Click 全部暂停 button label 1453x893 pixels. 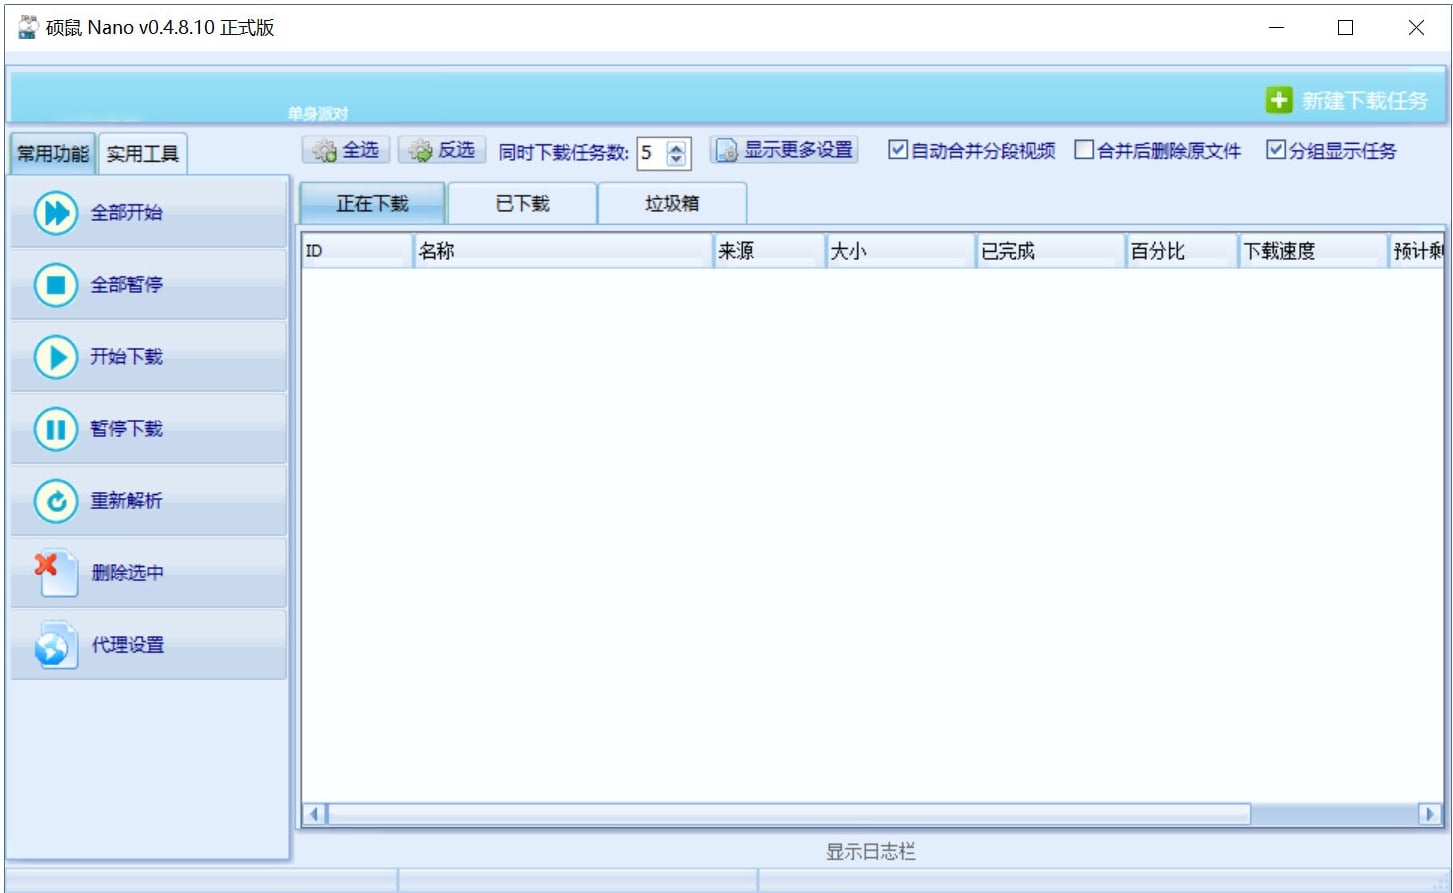click(x=126, y=284)
